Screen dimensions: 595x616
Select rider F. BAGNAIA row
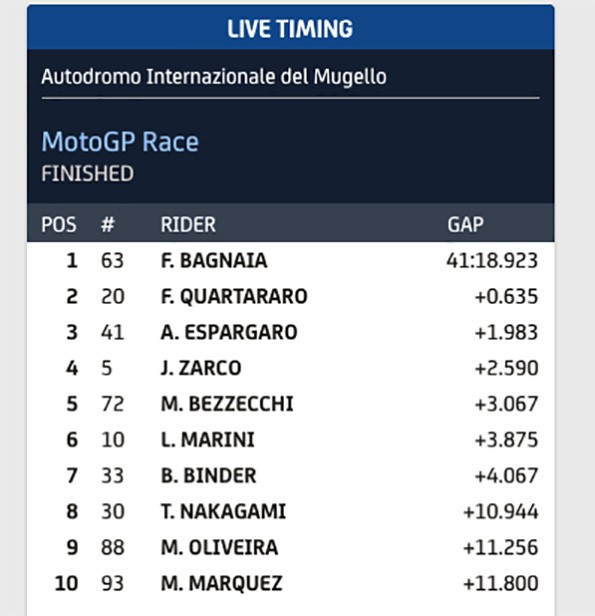tap(291, 260)
